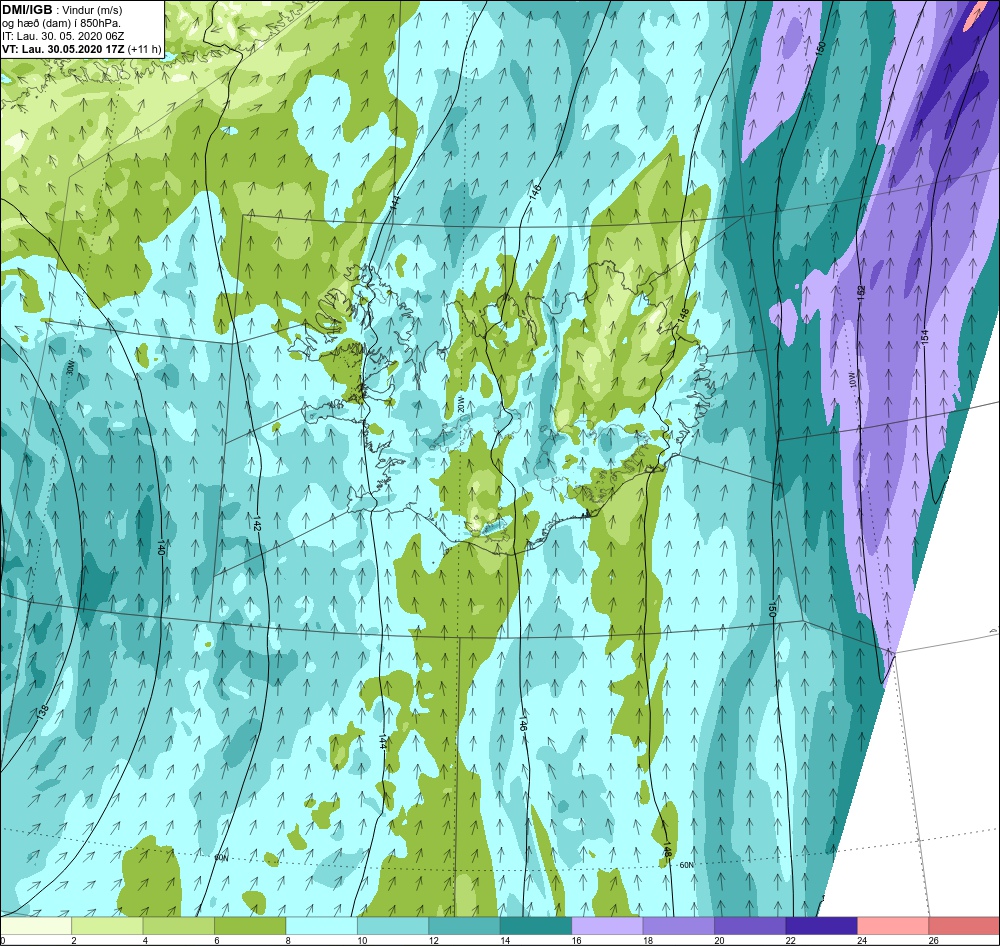
Task: Click the legend scale value '16'
Action: 577,940
